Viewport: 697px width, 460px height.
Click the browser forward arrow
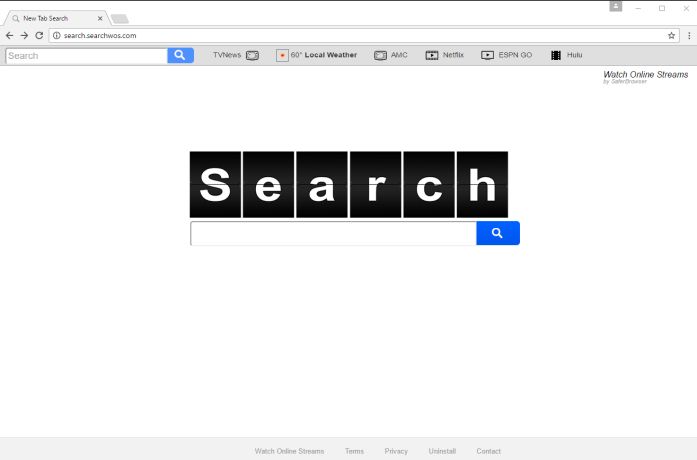[x=24, y=35]
